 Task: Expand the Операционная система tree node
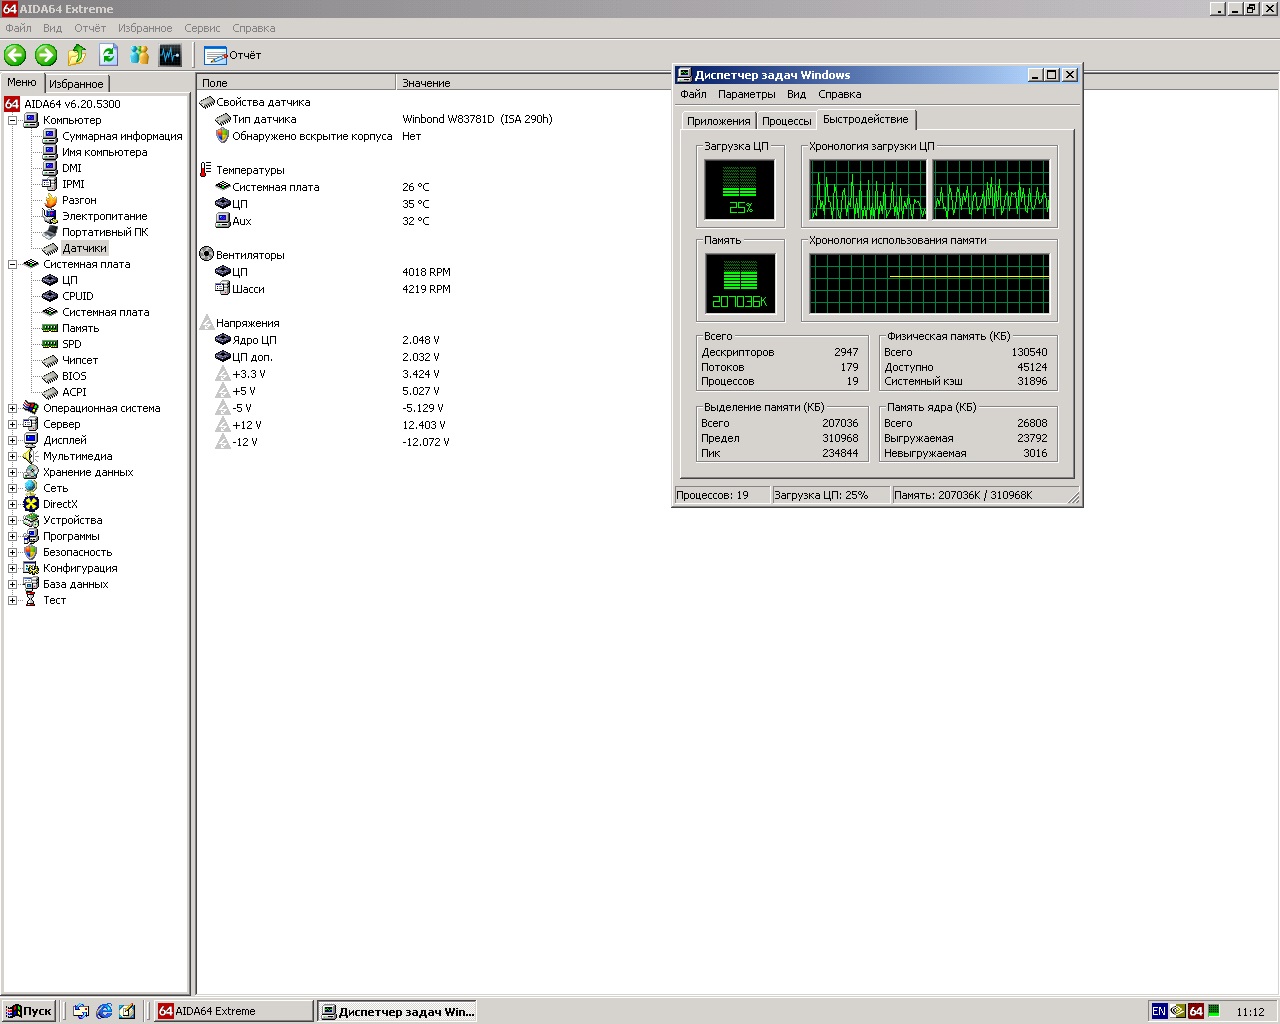coord(13,408)
